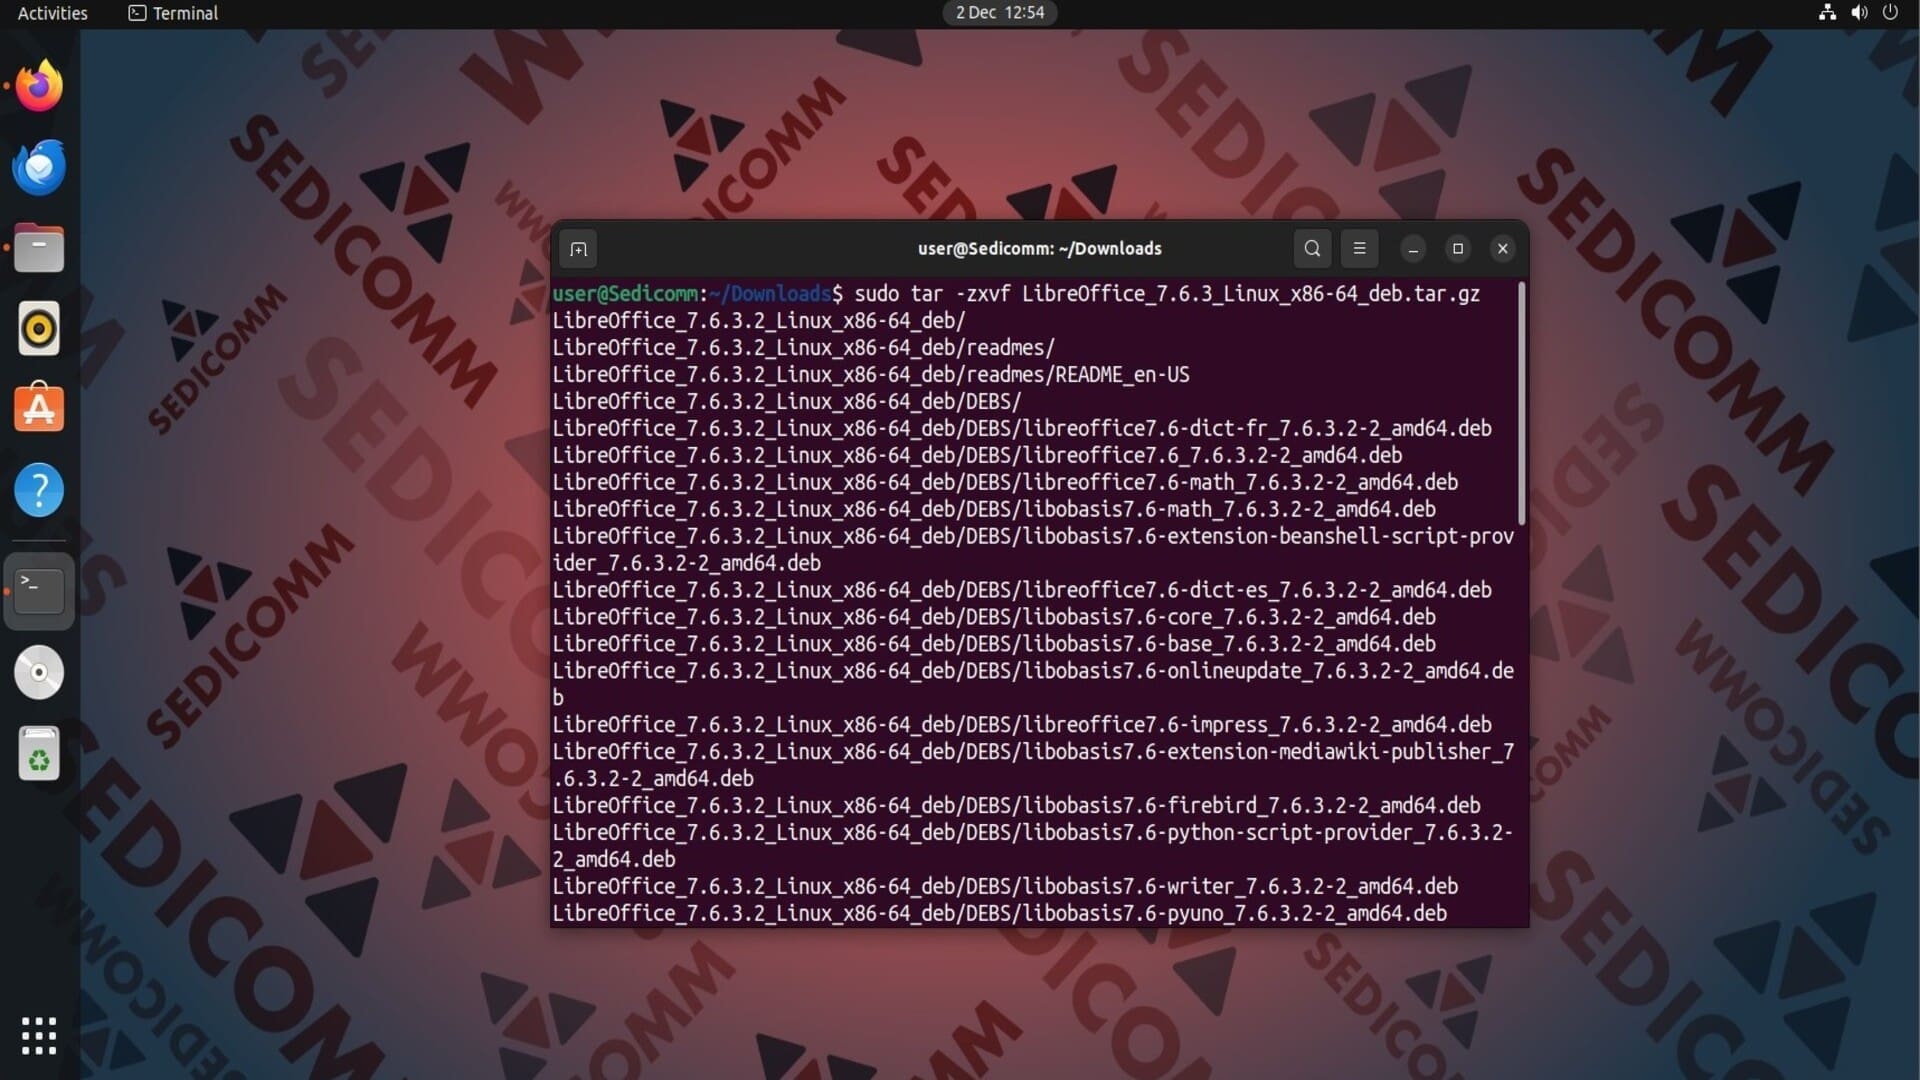Screen dimensions: 1920x1080
Task: Click the libobasis7.6-onlineupdate deb line
Action: (x=1033, y=685)
